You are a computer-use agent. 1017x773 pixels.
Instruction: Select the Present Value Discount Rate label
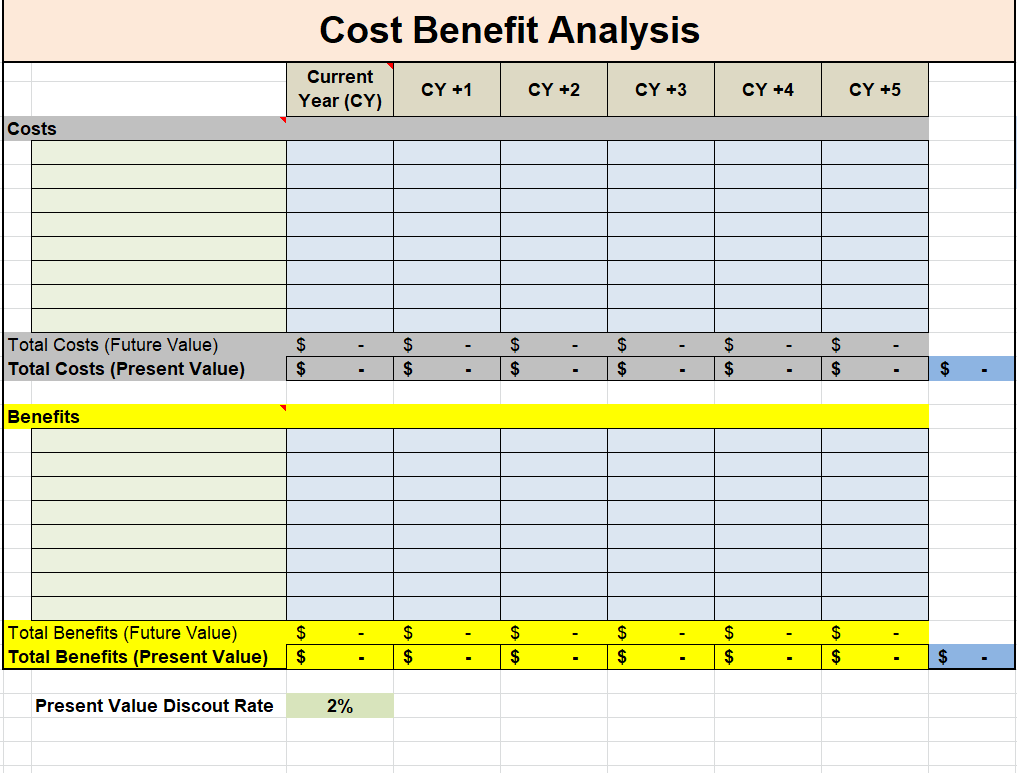click(154, 706)
